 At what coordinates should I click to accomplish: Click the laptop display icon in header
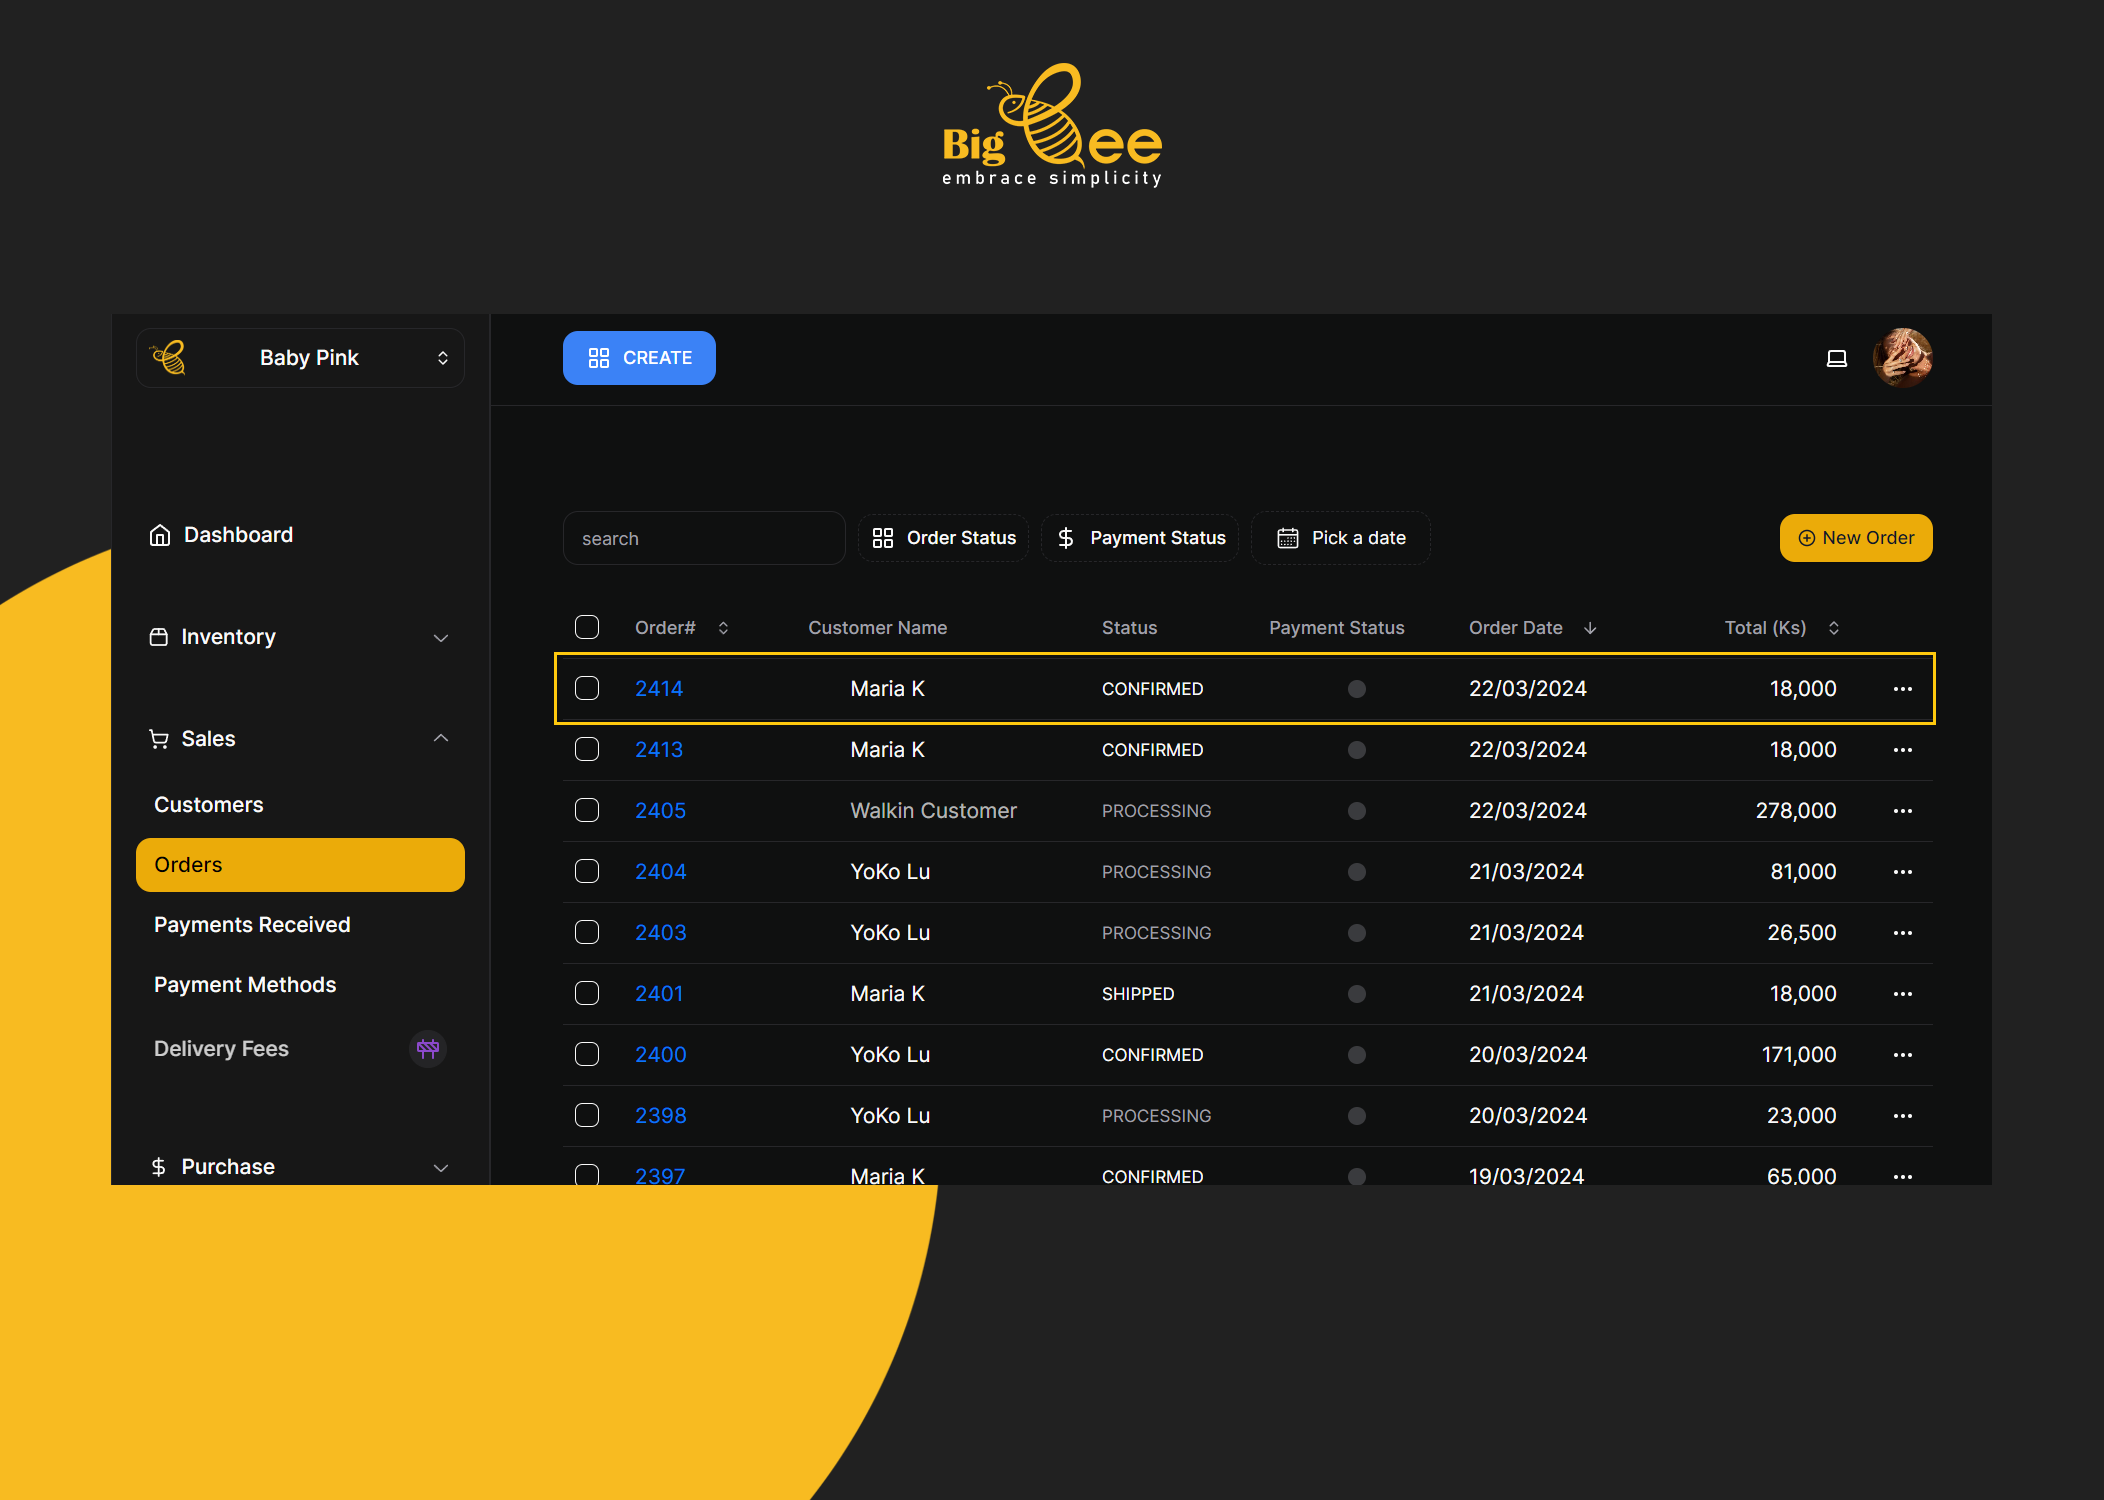pos(1836,358)
